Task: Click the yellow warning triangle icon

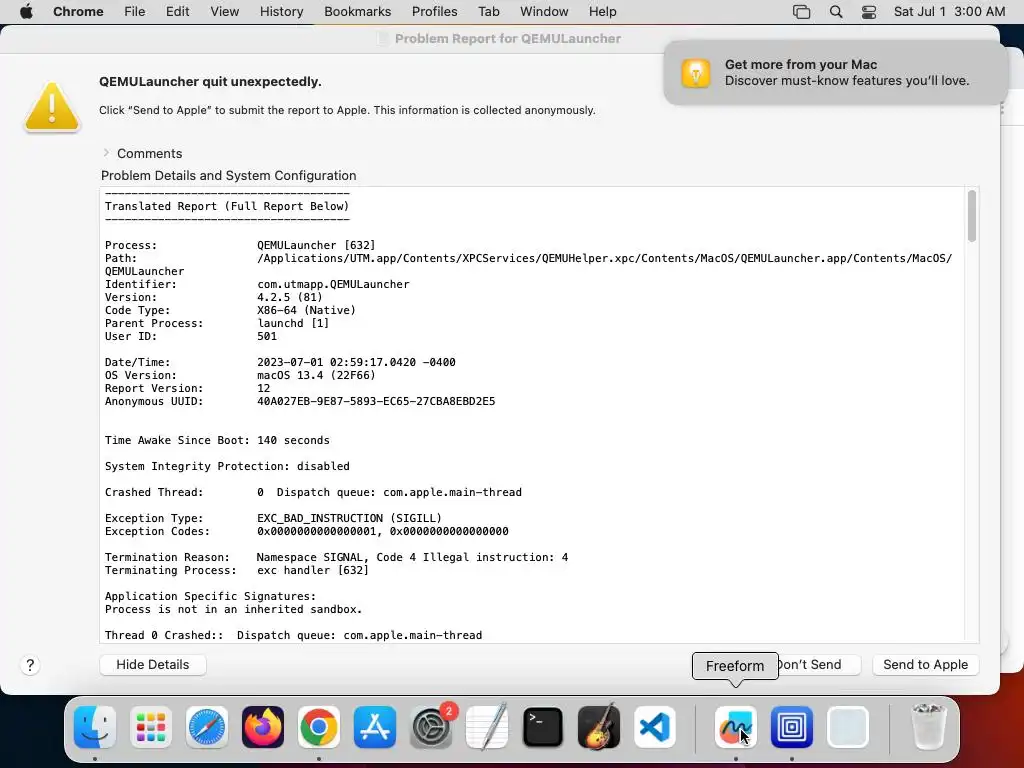Action: [x=52, y=107]
